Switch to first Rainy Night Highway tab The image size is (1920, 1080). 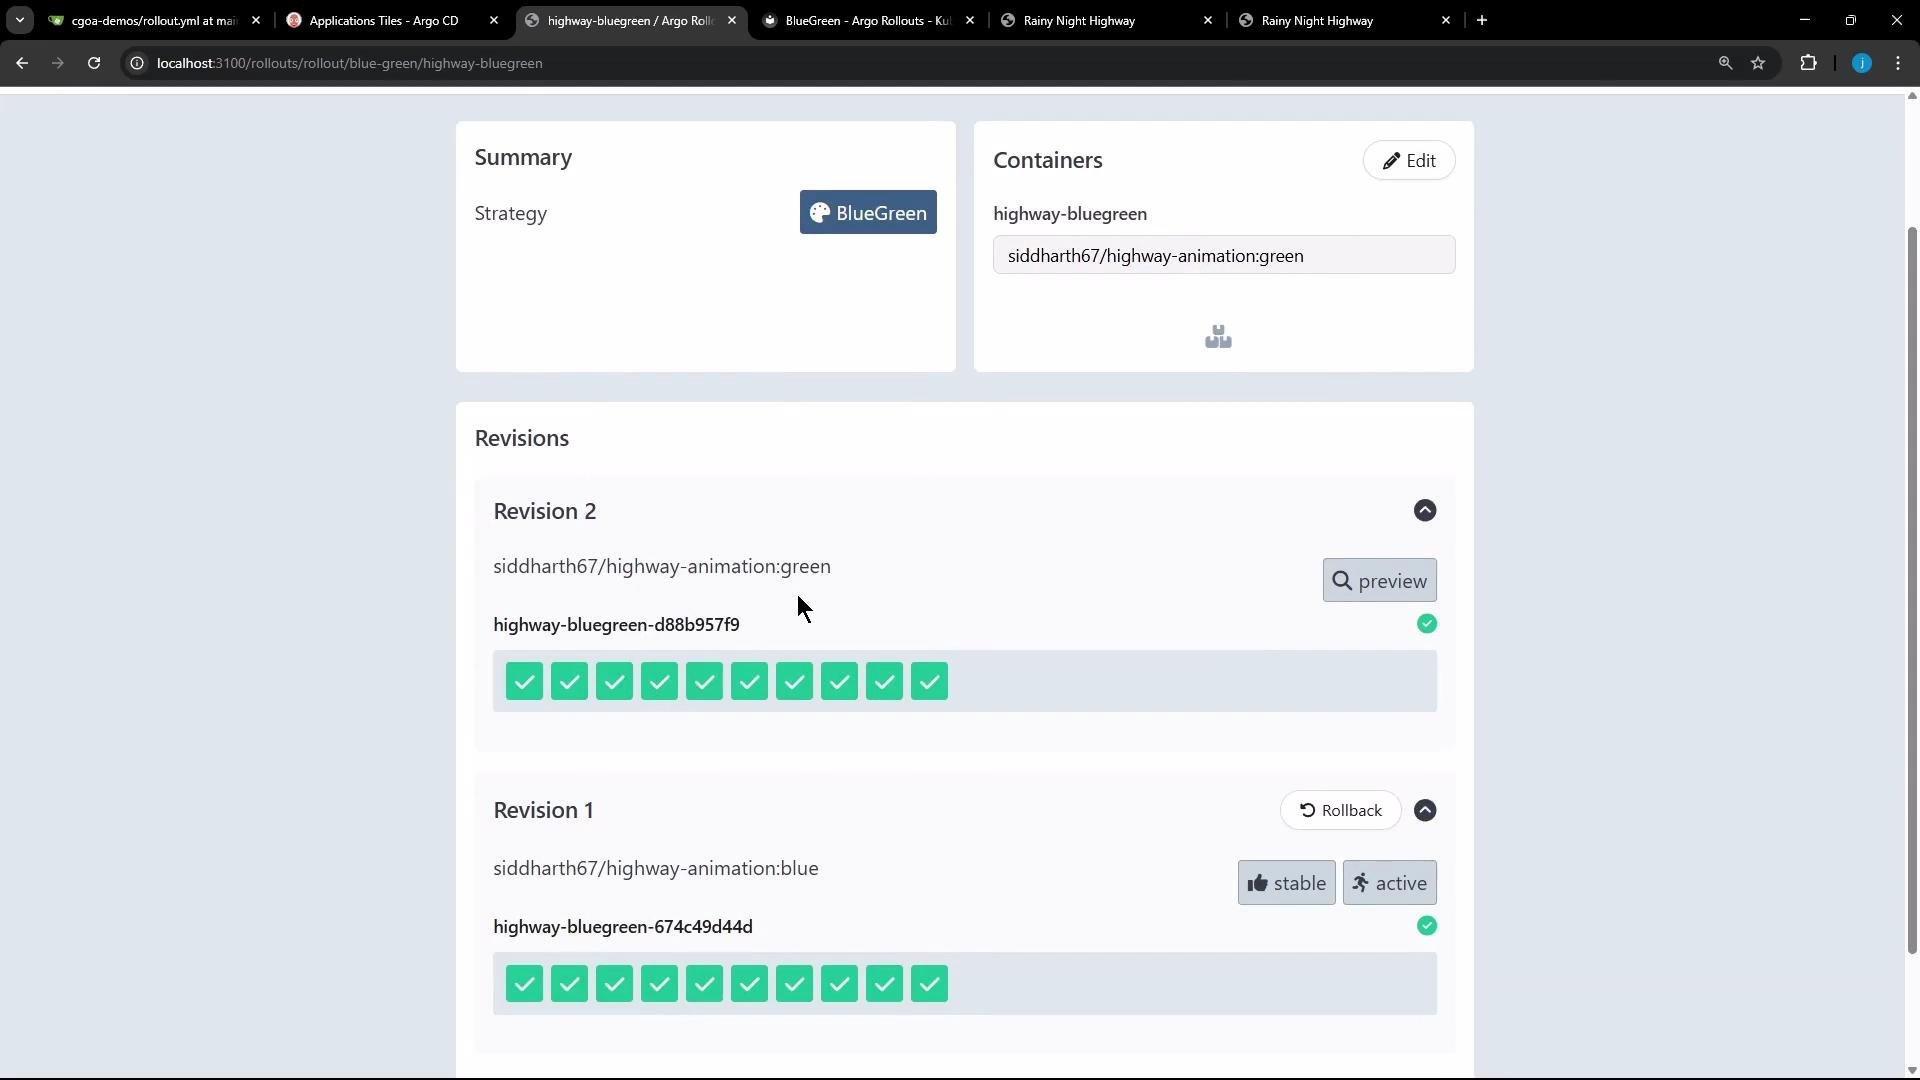click(1106, 20)
